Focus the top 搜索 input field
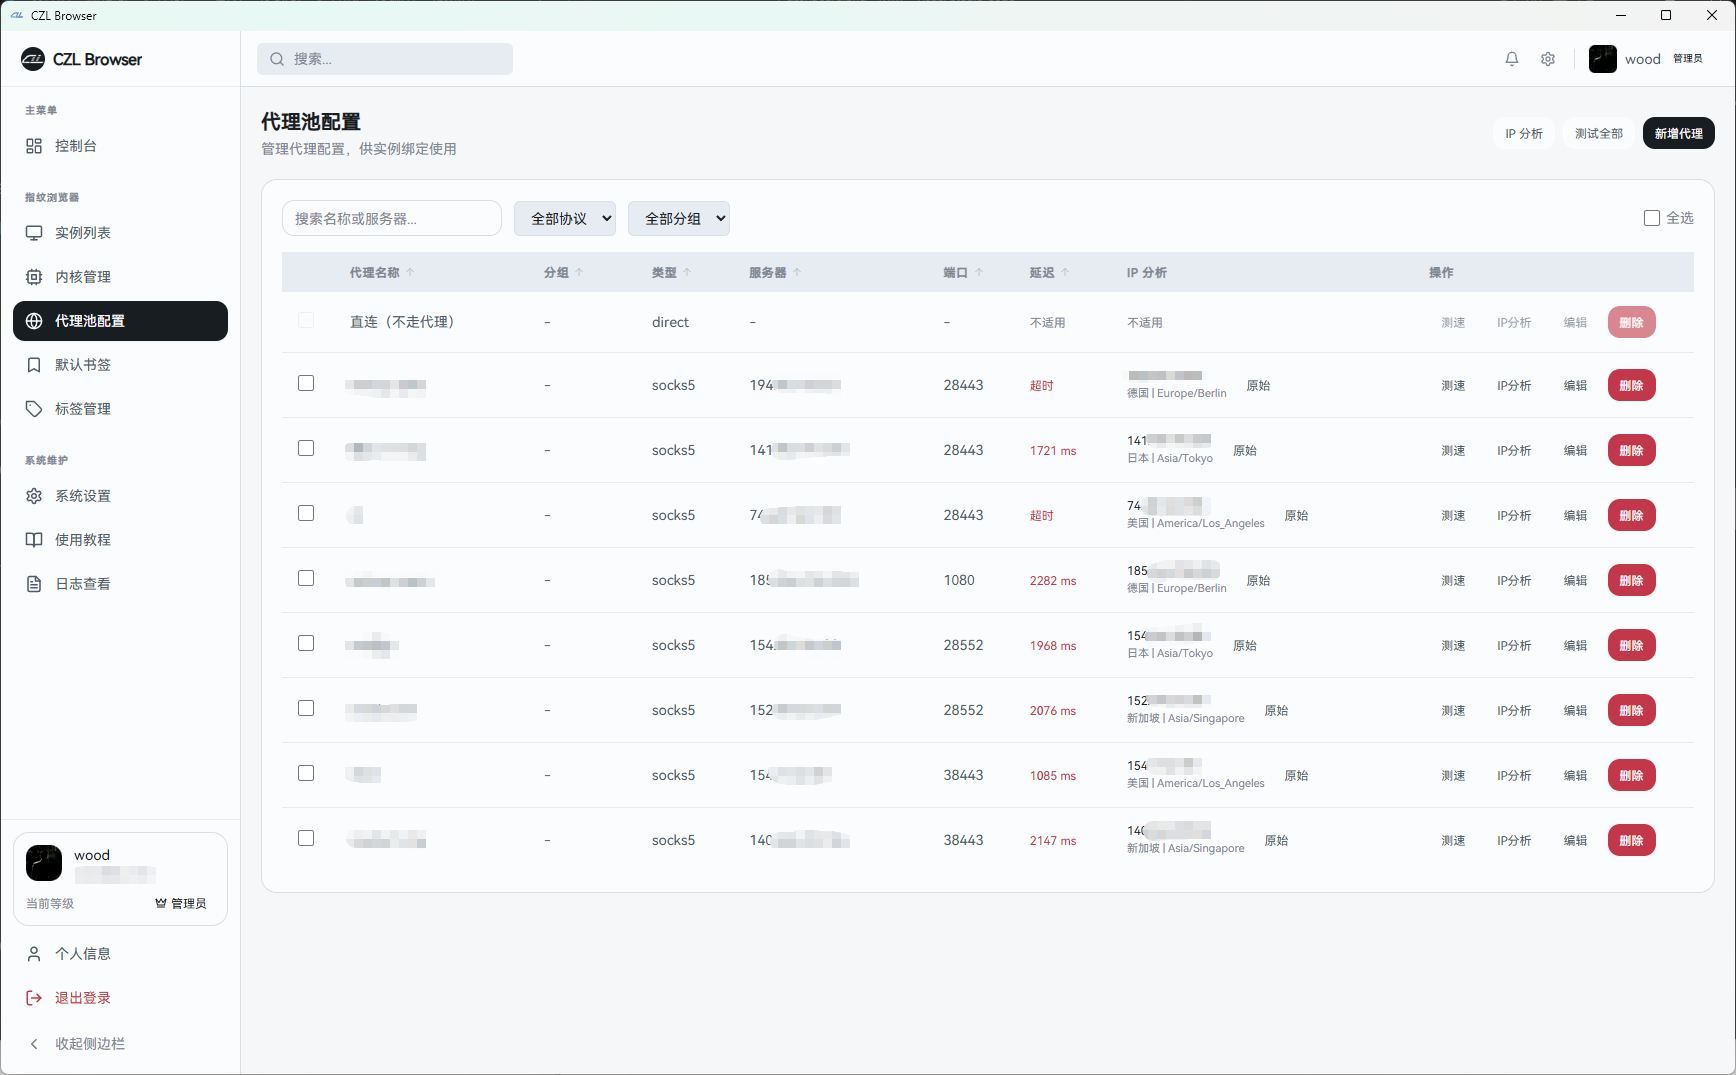 [x=385, y=59]
